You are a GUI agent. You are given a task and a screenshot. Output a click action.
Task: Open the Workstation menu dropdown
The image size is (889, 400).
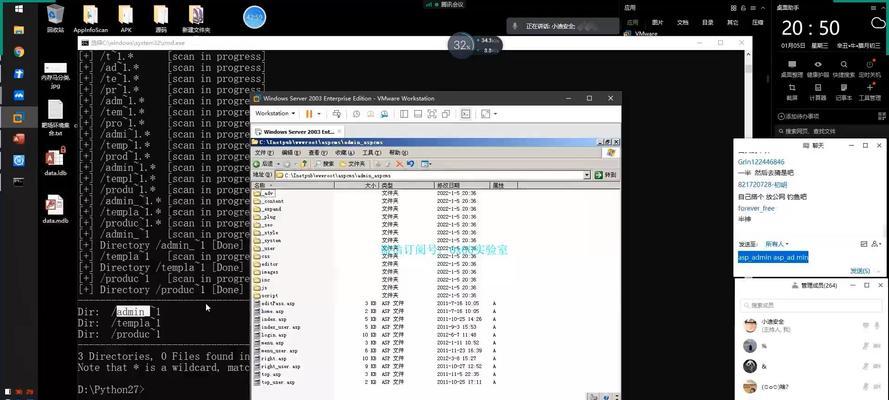point(275,113)
